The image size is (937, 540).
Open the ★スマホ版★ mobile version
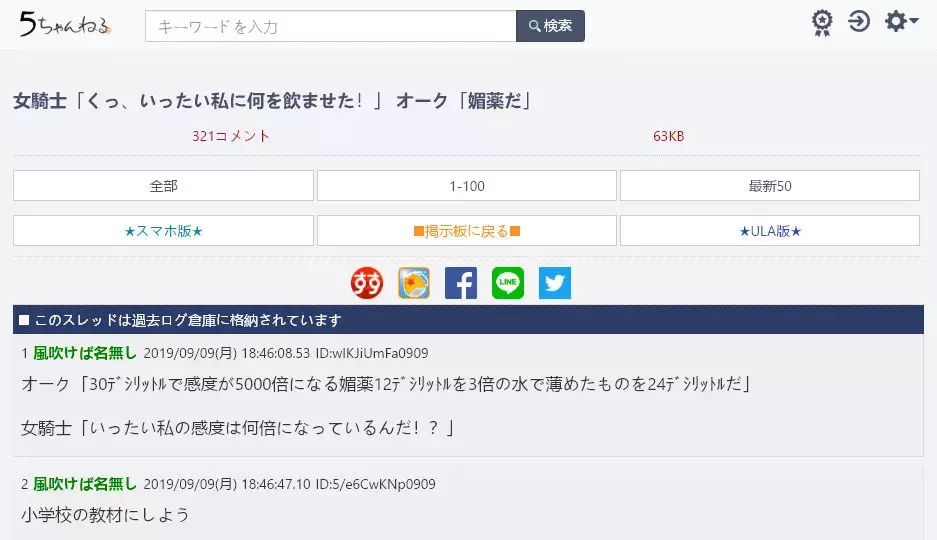click(163, 231)
